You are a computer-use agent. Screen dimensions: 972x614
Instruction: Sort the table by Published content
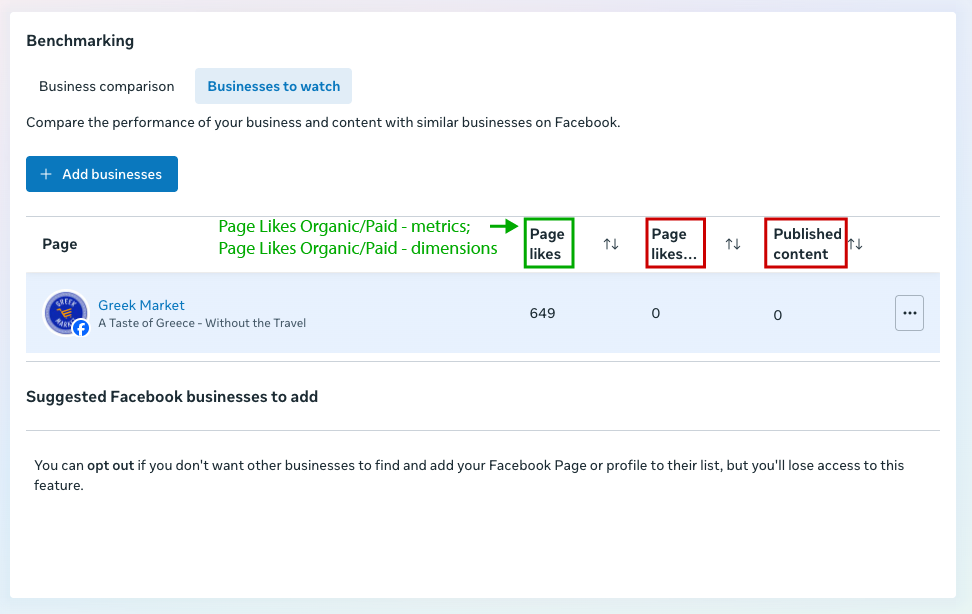click(855, 244)
